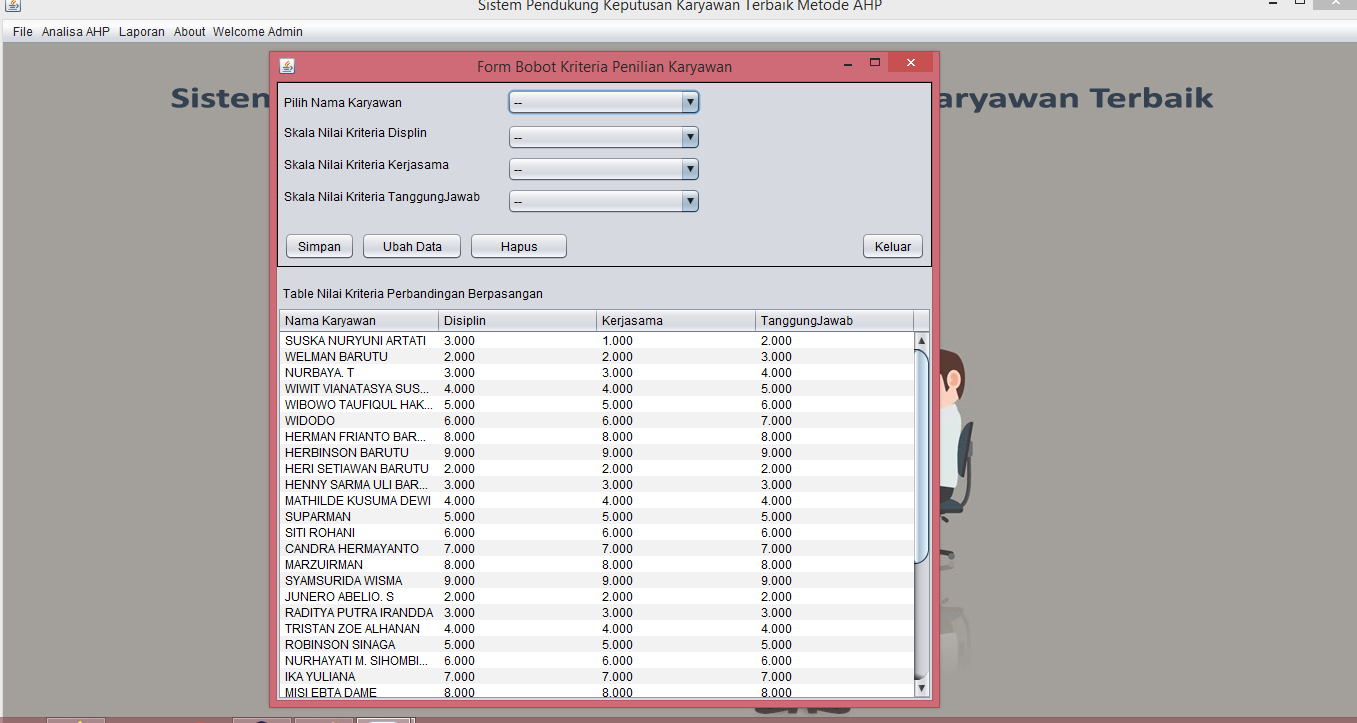Open the Analisa AHP menu

75,31
